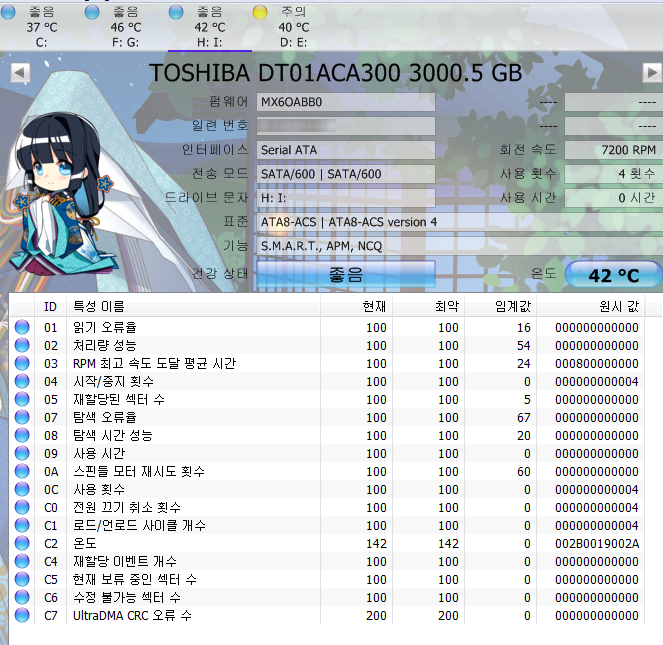The image size is (663, 645).
Task: Click raw value 002B0019002A
Action: [597, 543]
